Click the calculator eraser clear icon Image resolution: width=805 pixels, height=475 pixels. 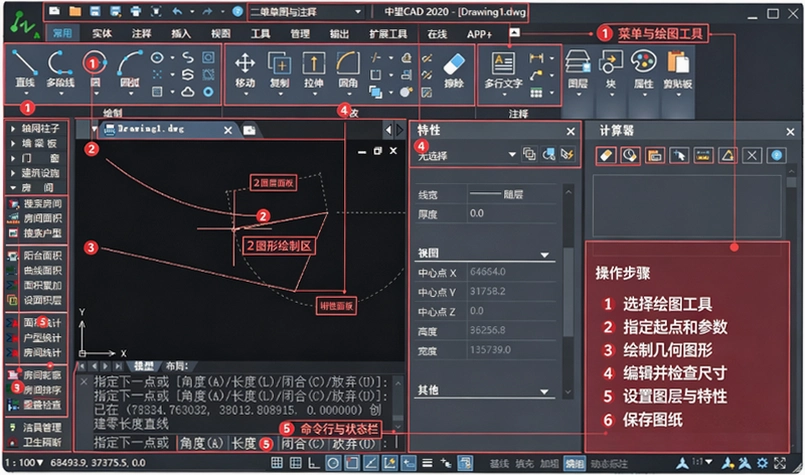pos(606,155)
